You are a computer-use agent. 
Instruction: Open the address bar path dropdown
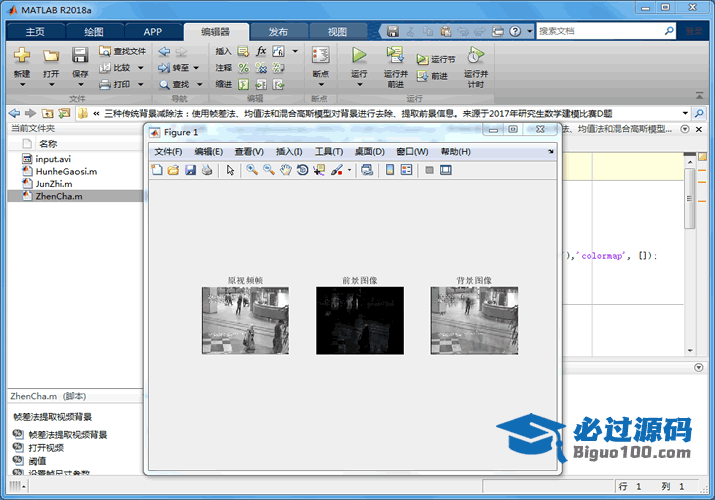click(685, 113)
